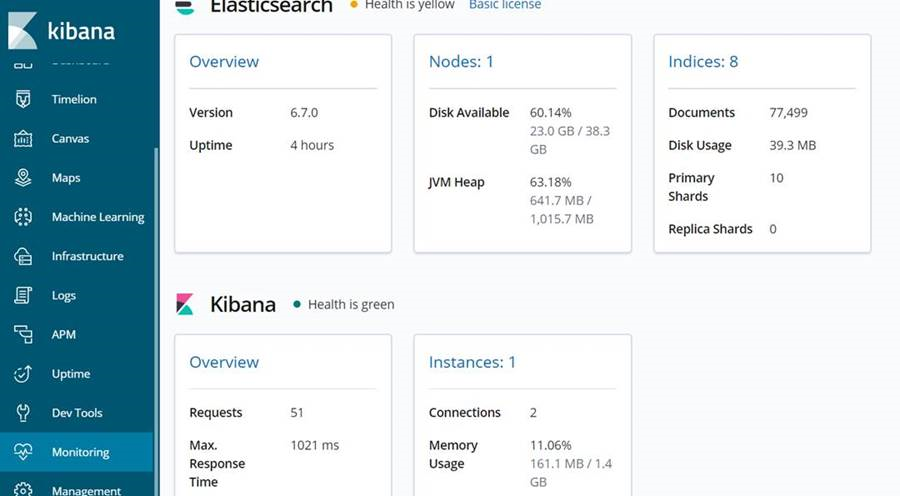Click the 'JVM Heap' label
Screen dimensions: 900x496
[456, 183]
